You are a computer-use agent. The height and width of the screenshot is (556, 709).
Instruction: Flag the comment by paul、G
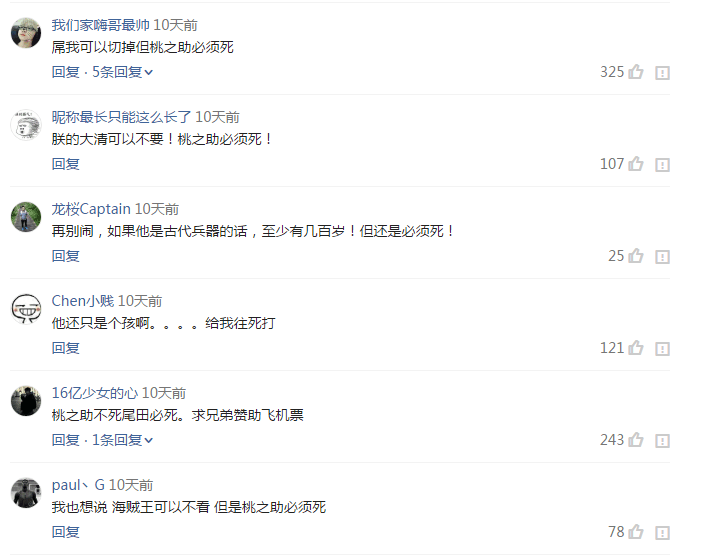662,532
